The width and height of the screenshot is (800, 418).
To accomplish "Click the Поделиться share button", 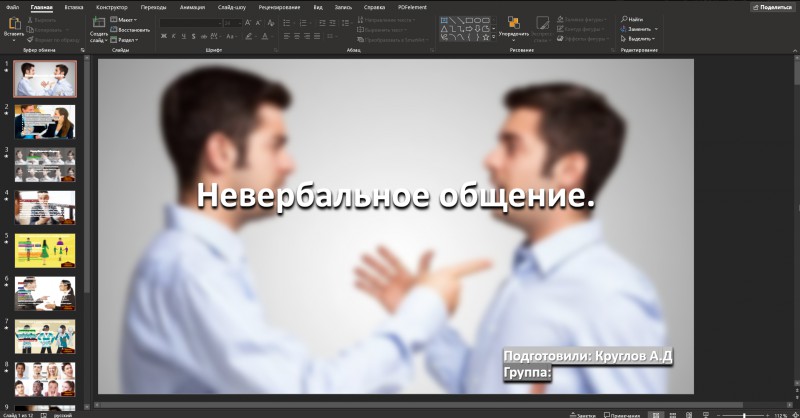I will click(x=773, y=7).
